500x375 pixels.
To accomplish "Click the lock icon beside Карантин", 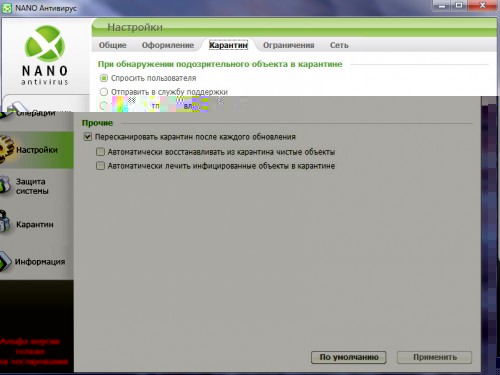I will click(x=5, y=221).
